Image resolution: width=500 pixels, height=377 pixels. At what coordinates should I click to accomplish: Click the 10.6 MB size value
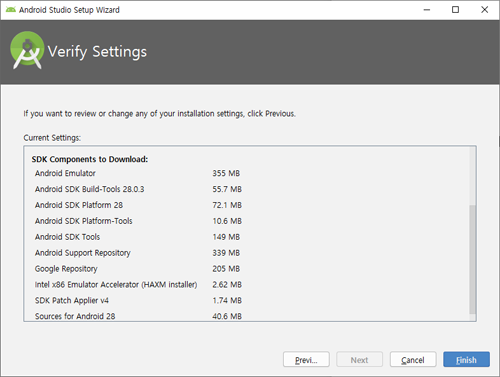tap(227, 221)
